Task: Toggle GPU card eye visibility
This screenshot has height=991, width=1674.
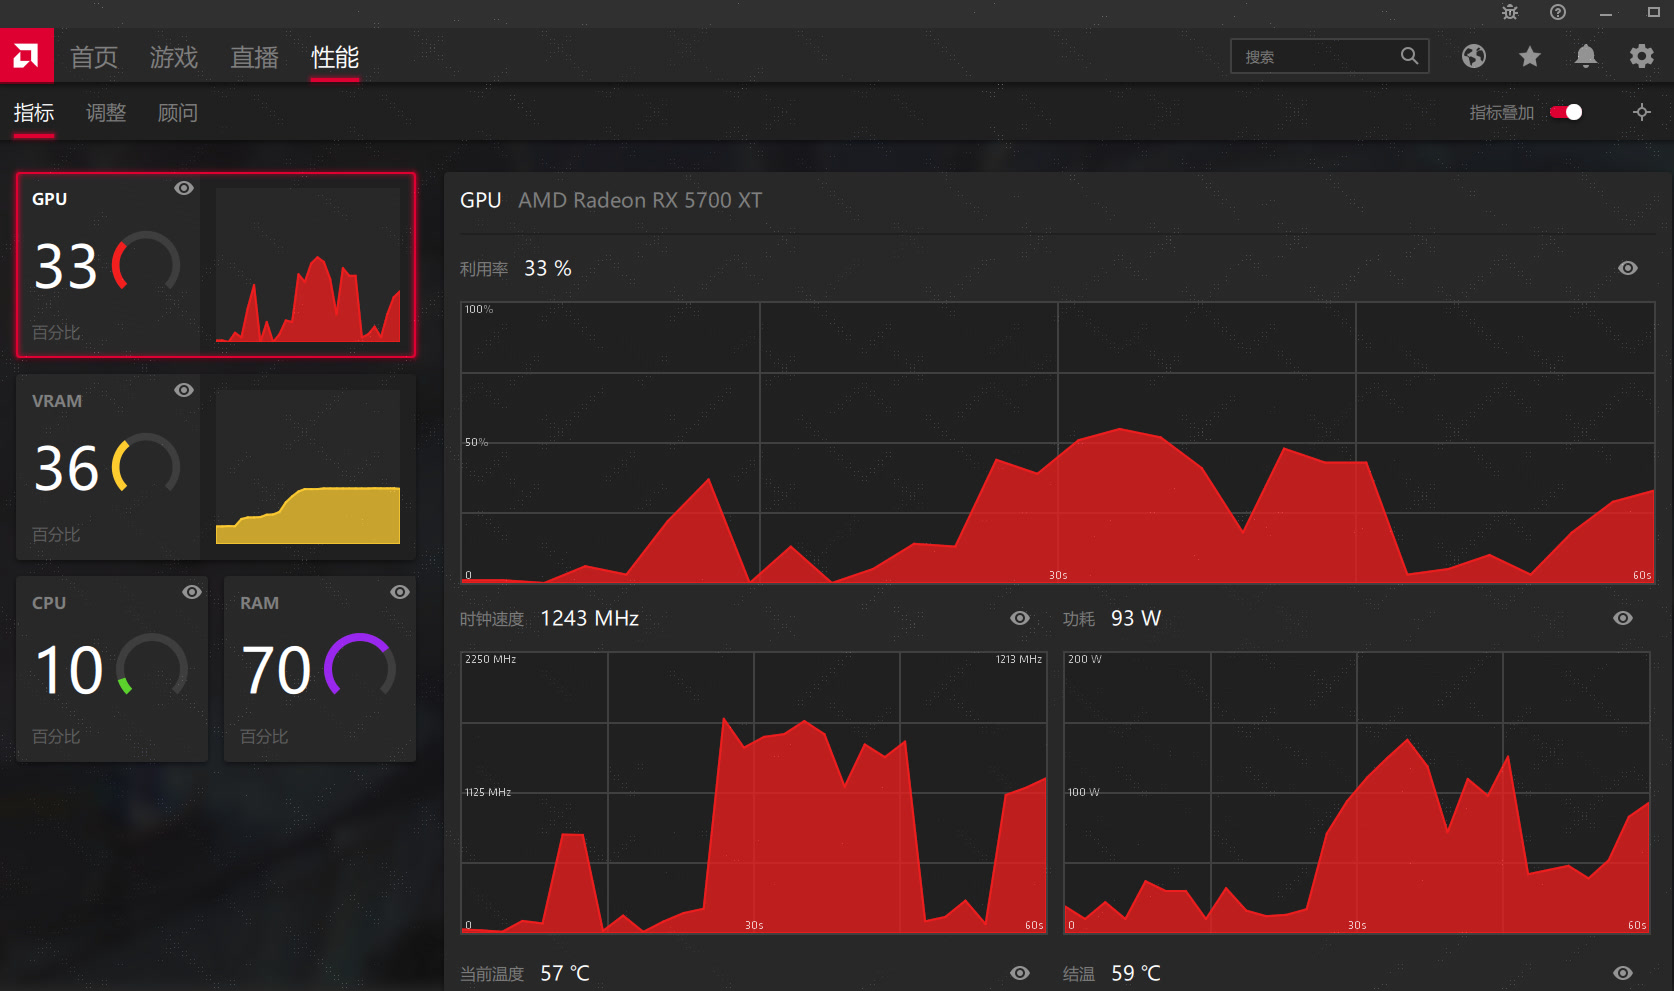Action: [x=184, y=188]
